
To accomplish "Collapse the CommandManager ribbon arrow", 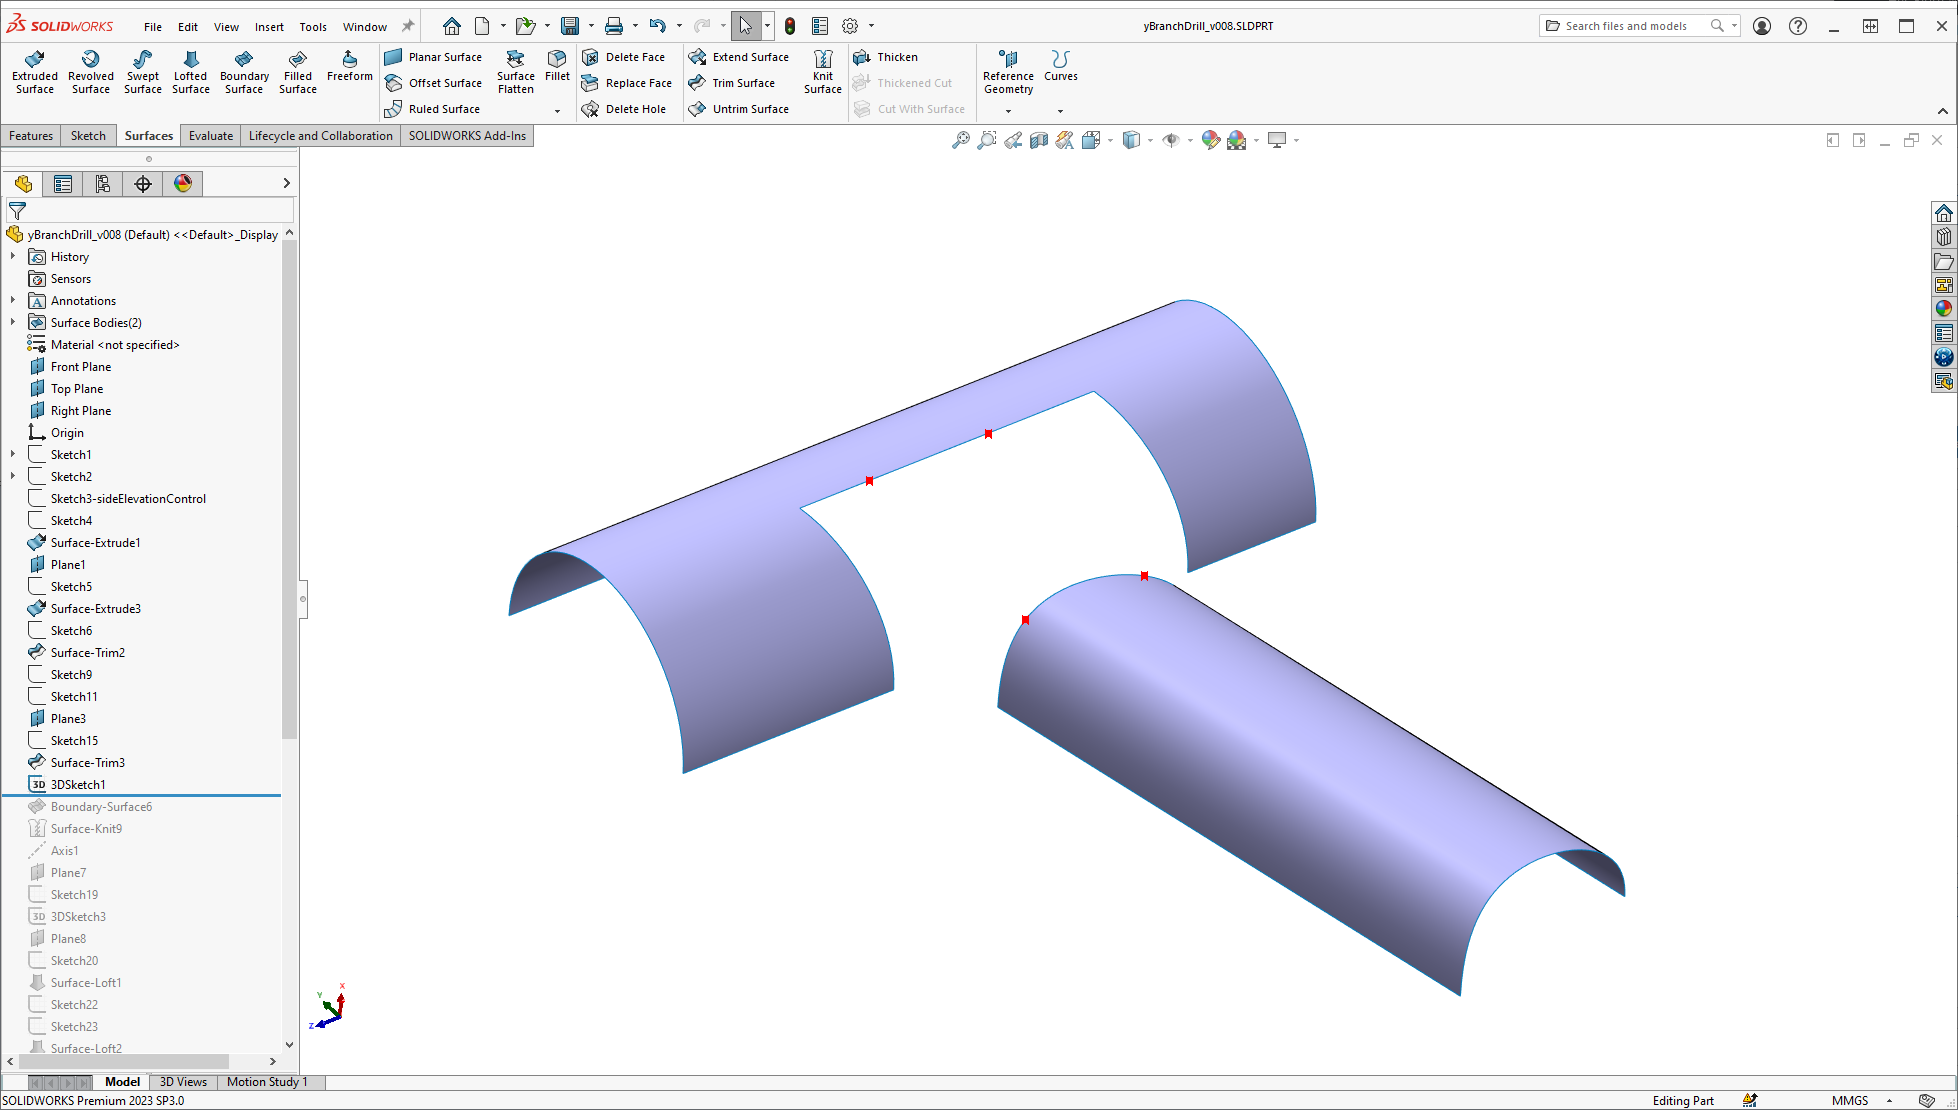I will (1942, 111).
